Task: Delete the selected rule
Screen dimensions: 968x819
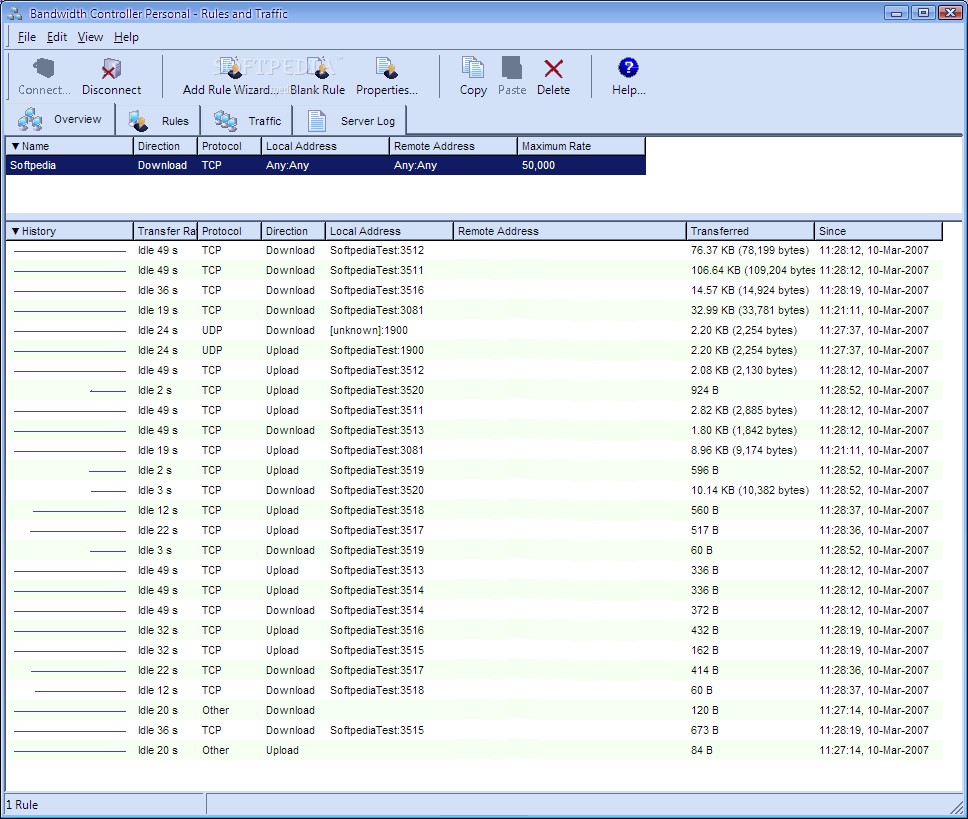Action: tap(553, 75)
